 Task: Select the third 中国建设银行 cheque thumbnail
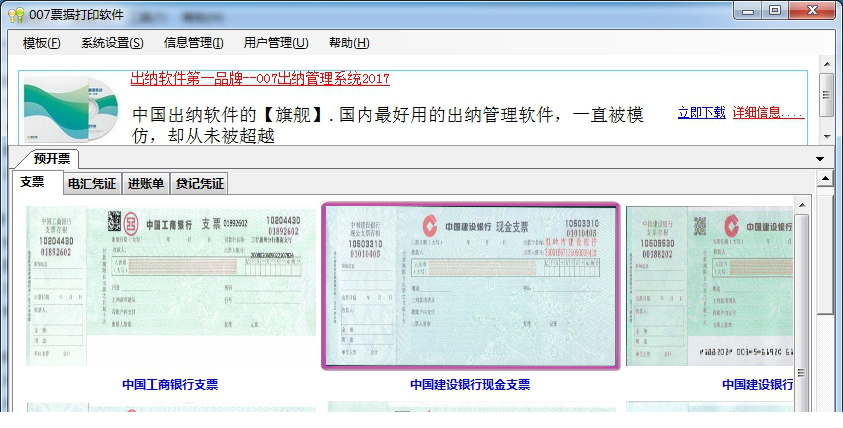pyautogui.click(x=710, y=286)
